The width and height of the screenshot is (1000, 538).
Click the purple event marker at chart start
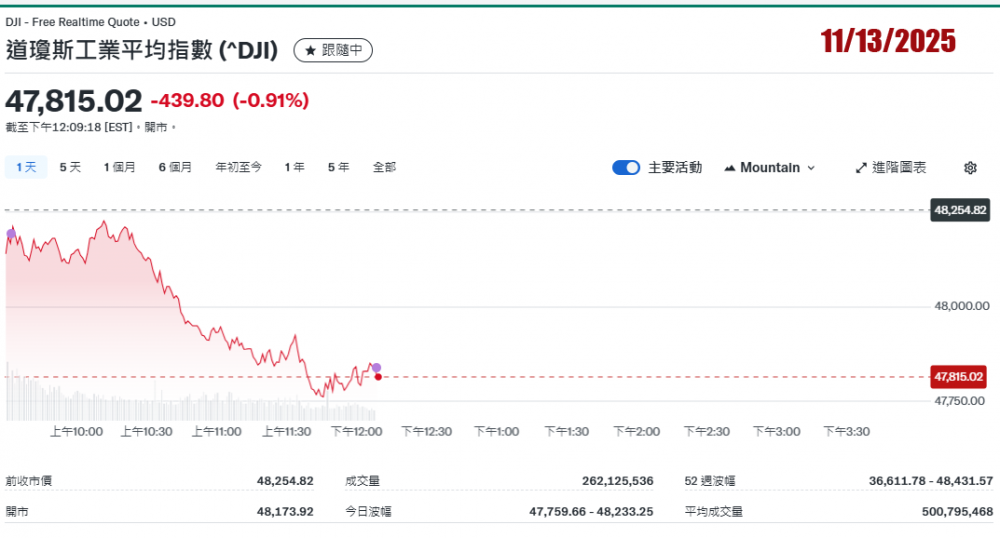point(11,233)
